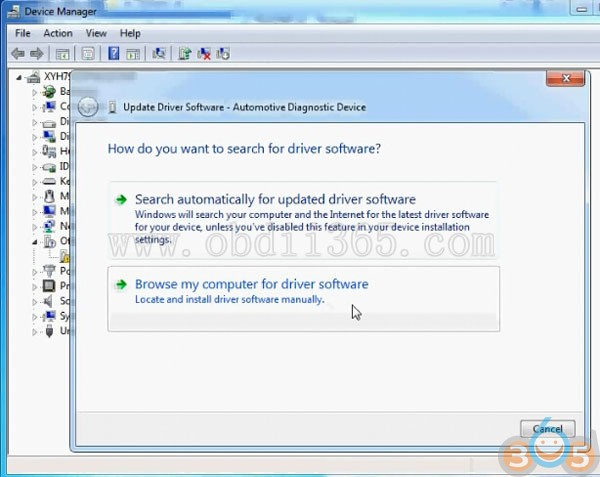Select the unknown device warning icon
This screenshot has height=477, width=600.
[64, 256]
